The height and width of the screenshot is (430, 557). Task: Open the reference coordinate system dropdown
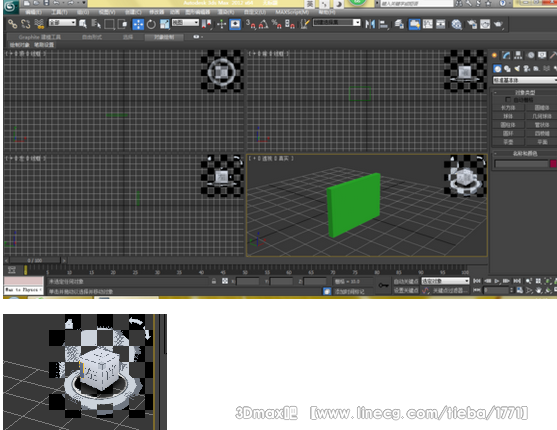click(185, 22)
